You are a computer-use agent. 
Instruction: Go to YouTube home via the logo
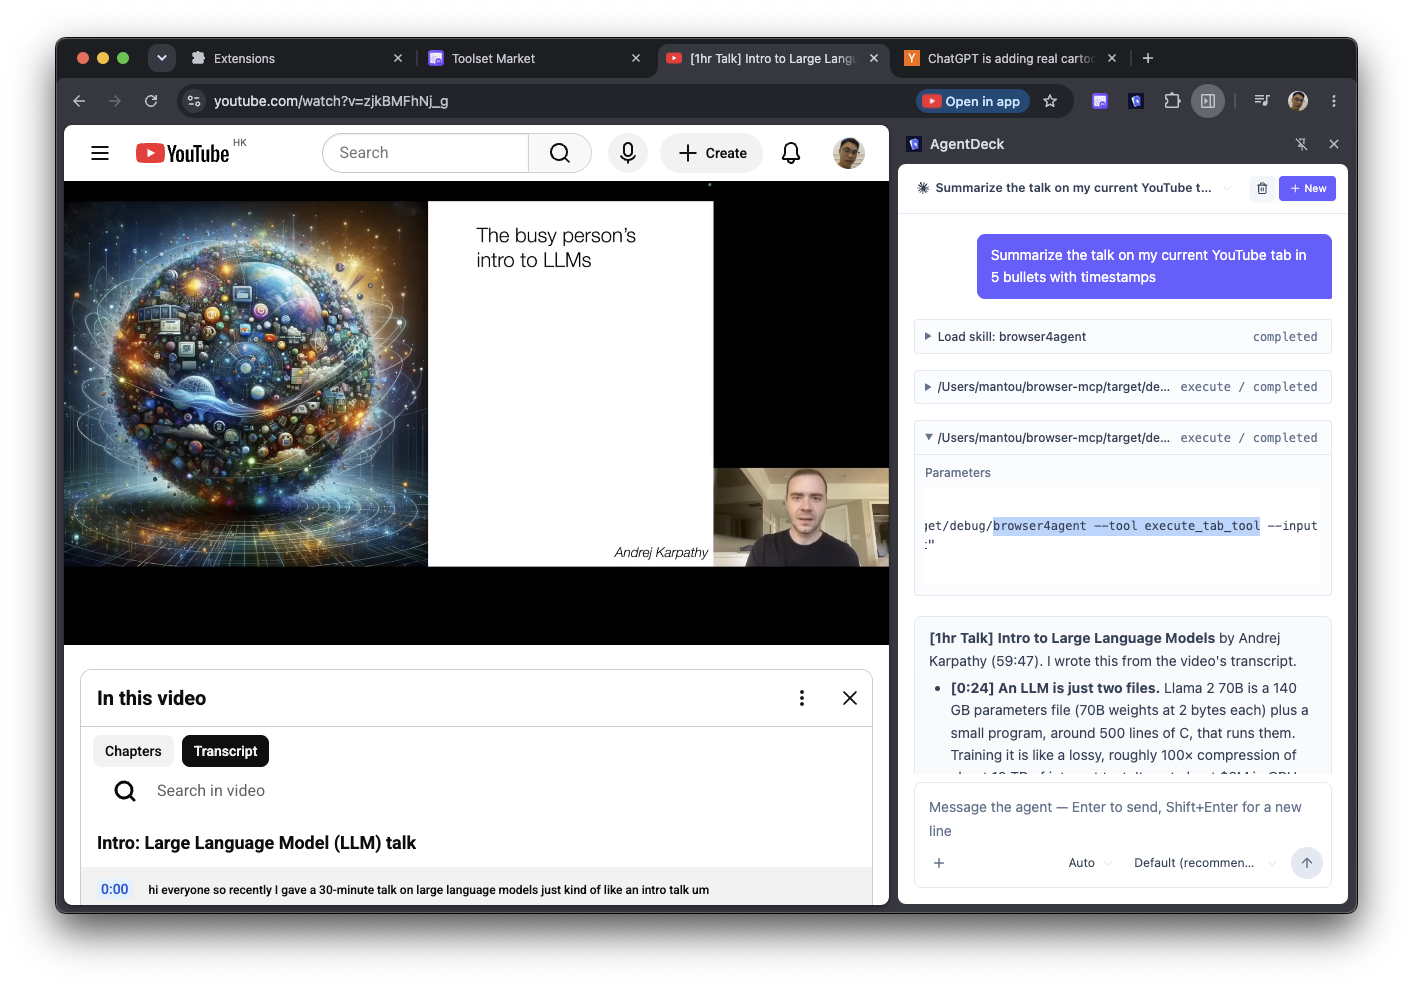(x=183, y=153)
